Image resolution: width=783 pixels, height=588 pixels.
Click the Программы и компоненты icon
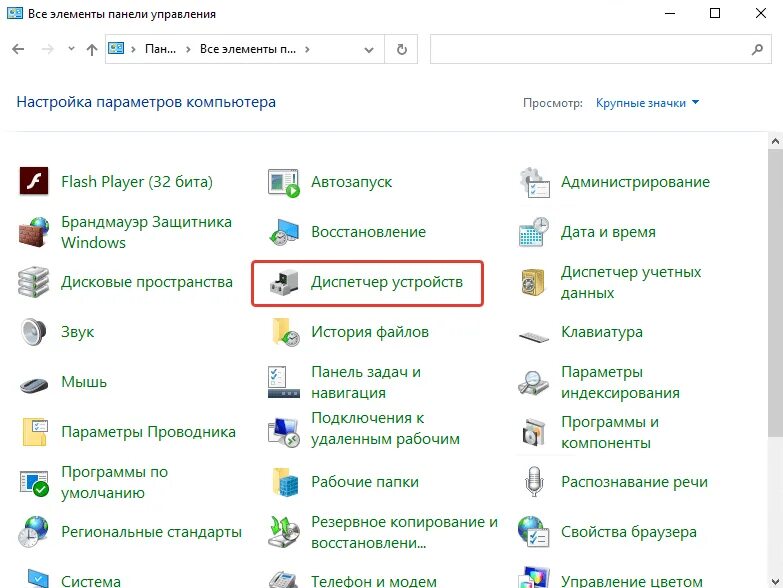(533, 432)
